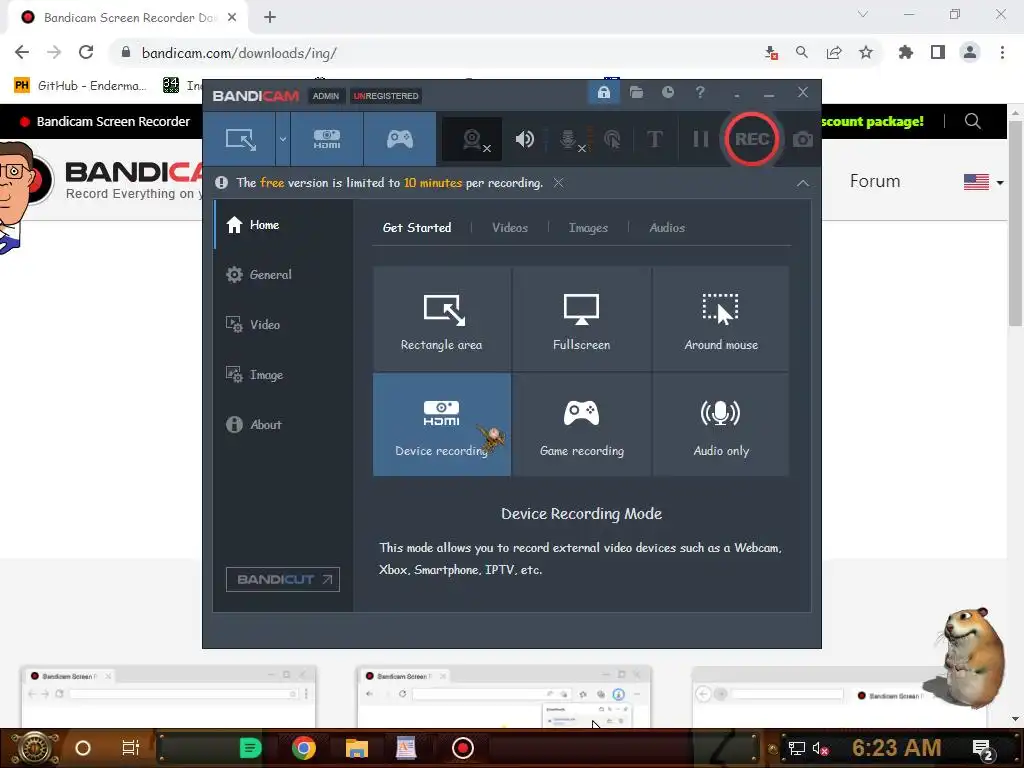Image resolution: width=1024 pixels, height=768 pixels.
Task: Open the screen recording mode dropdown arrow
Action: 283,139
